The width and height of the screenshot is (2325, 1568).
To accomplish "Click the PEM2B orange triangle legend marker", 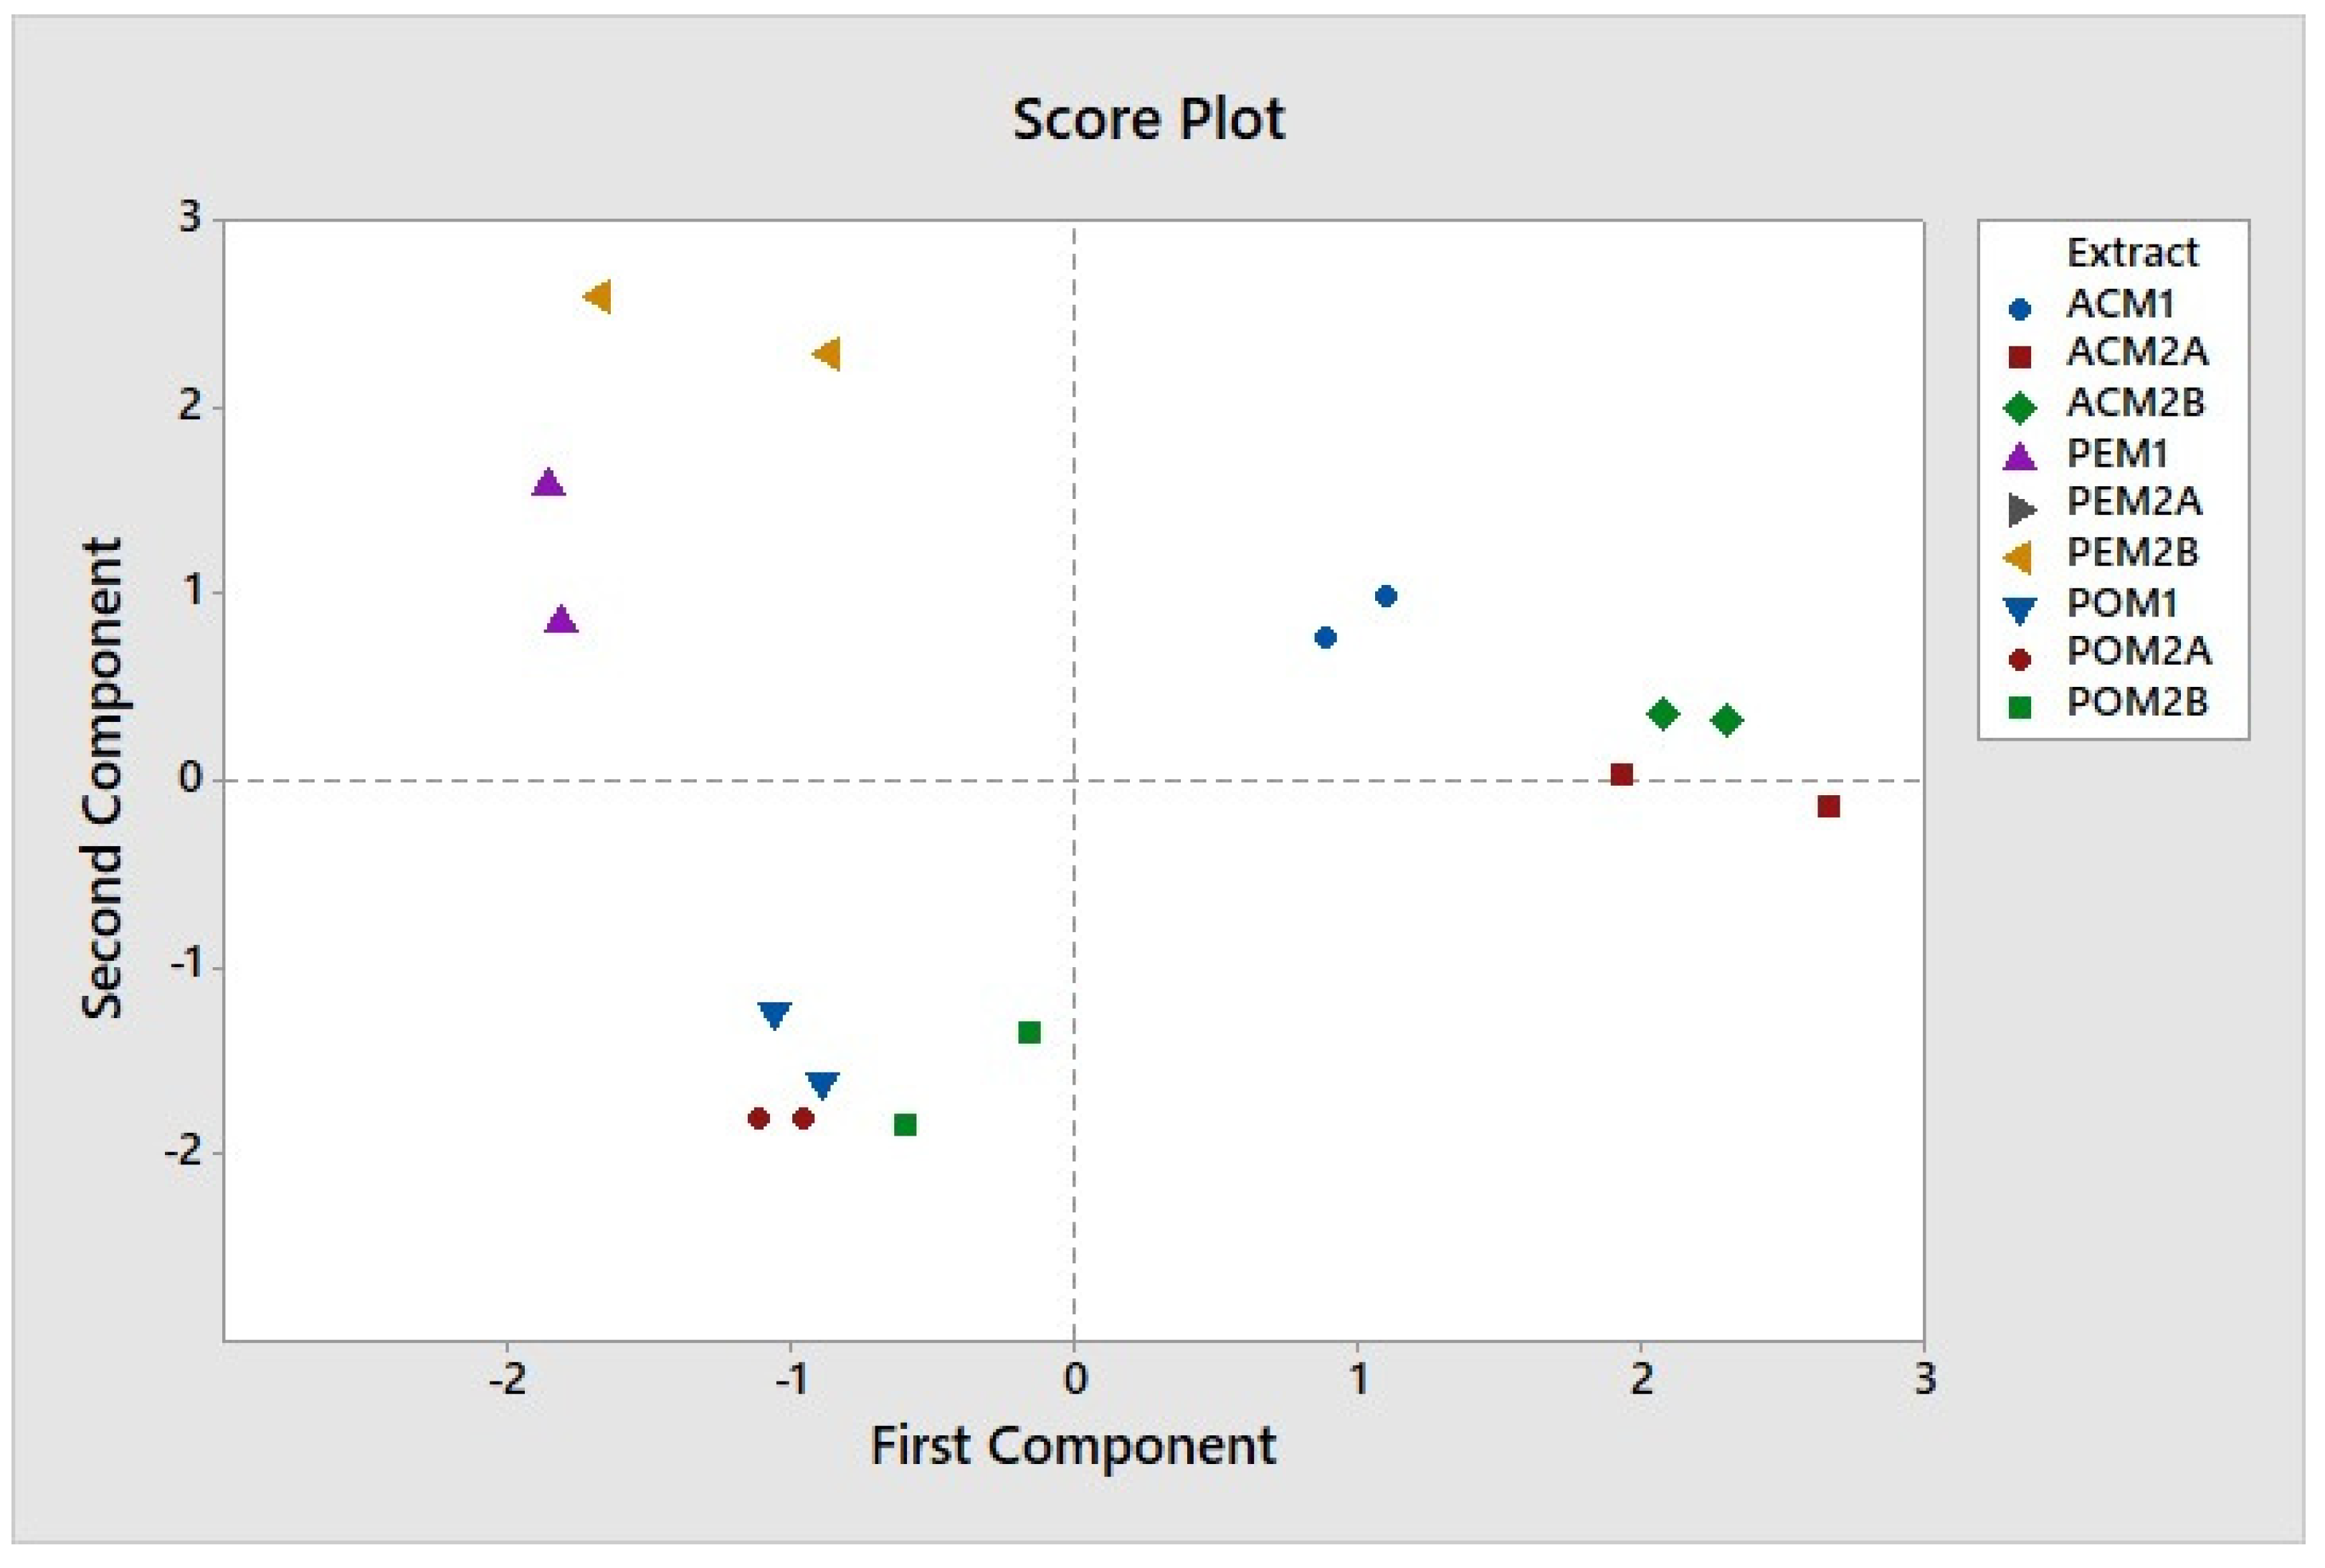I will click(2019, 557).
